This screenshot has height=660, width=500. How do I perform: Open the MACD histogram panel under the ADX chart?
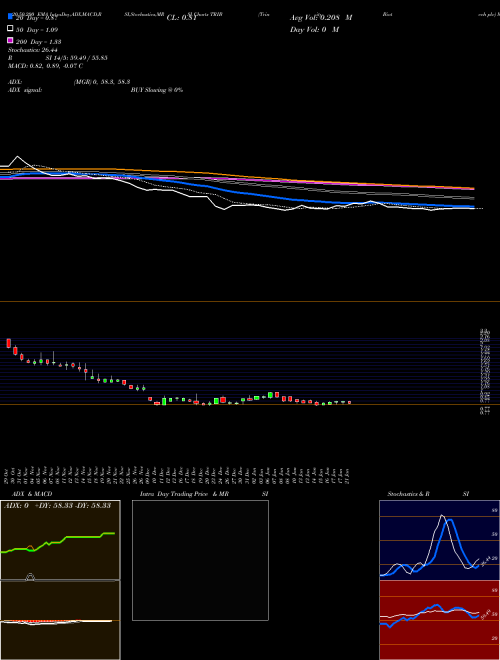pos(60,620)
